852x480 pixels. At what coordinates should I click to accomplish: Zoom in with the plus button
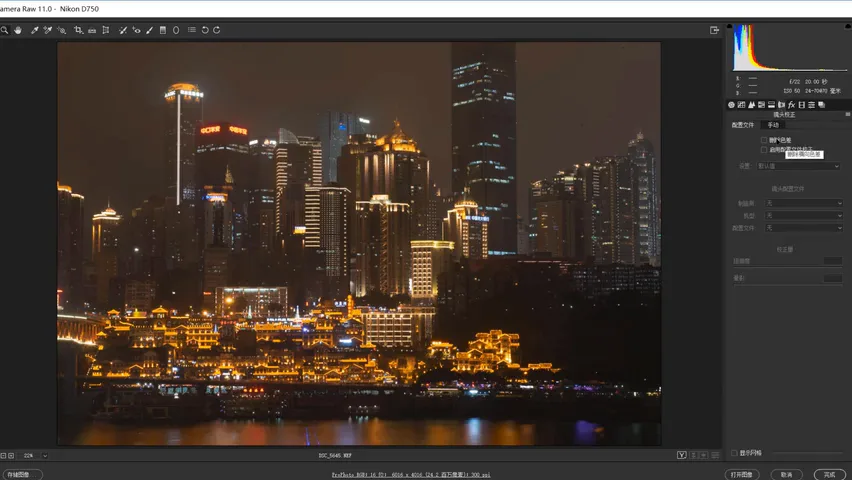click(11, 456)
